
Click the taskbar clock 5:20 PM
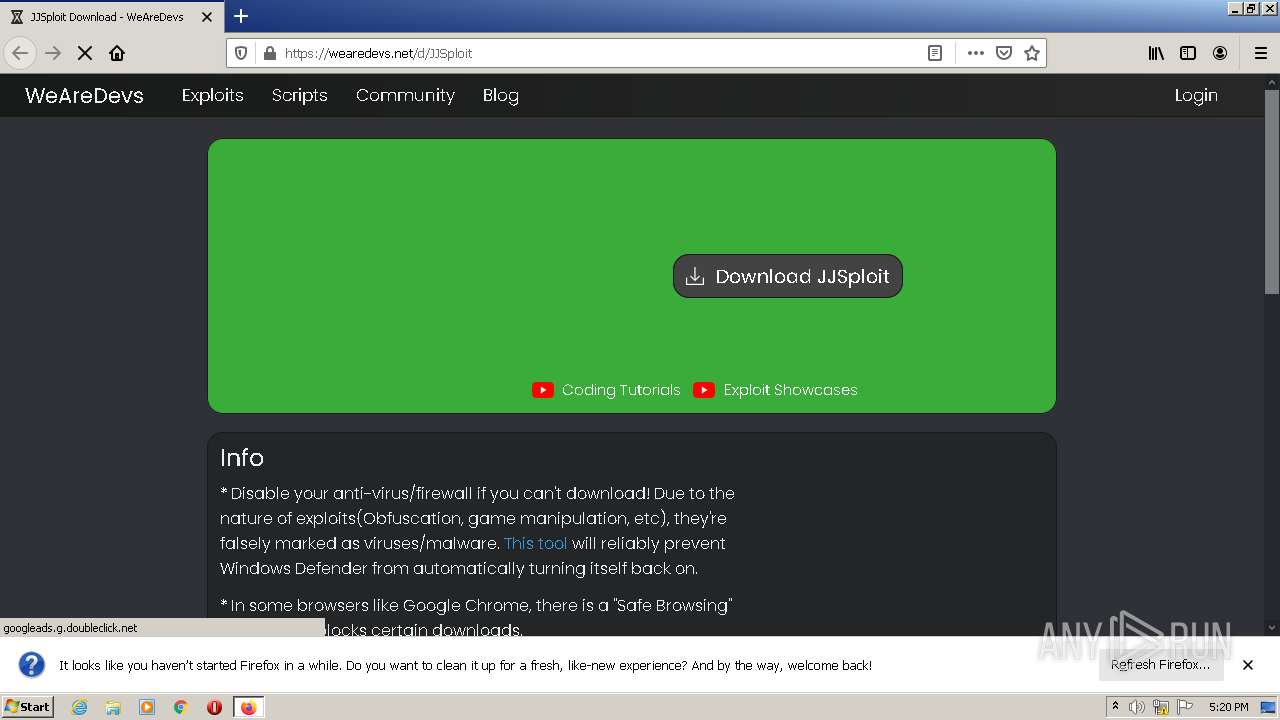[1228, 707]
